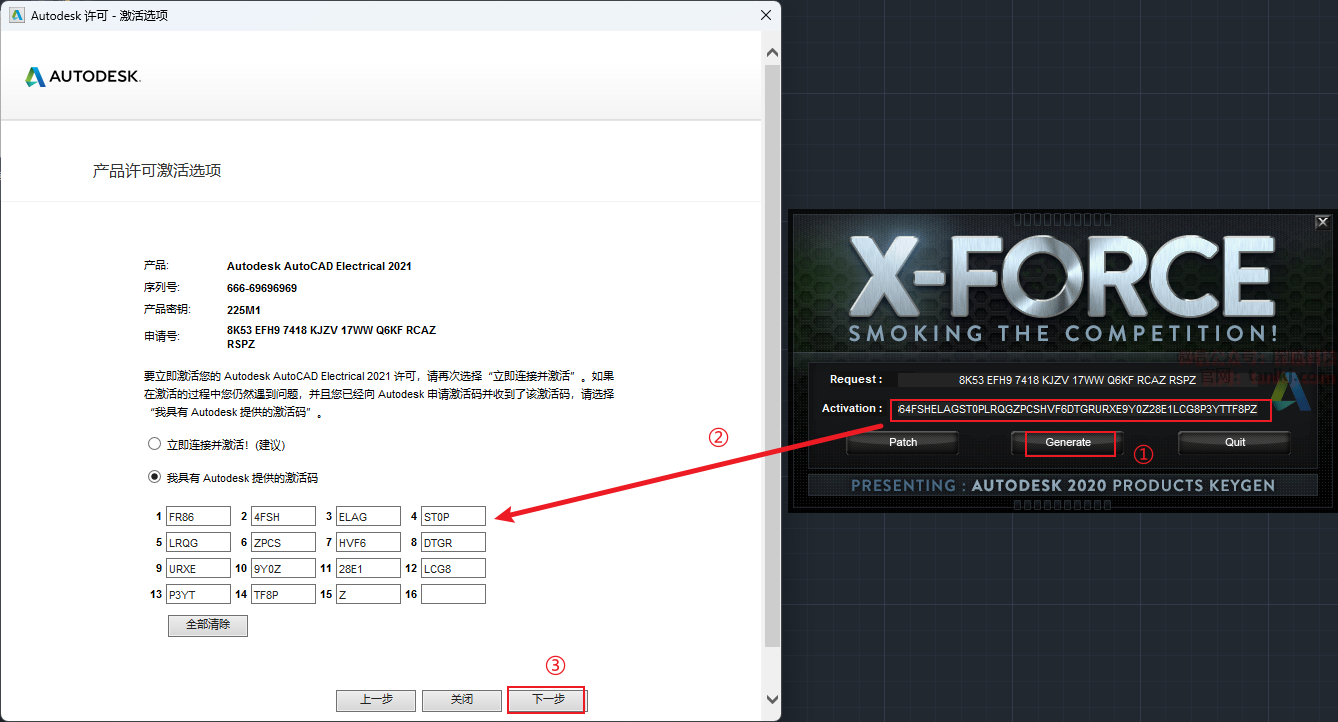
Task: Click the Quit button in the X-FORCE window
Action: pyautogui.click(x=1235, y=442)
